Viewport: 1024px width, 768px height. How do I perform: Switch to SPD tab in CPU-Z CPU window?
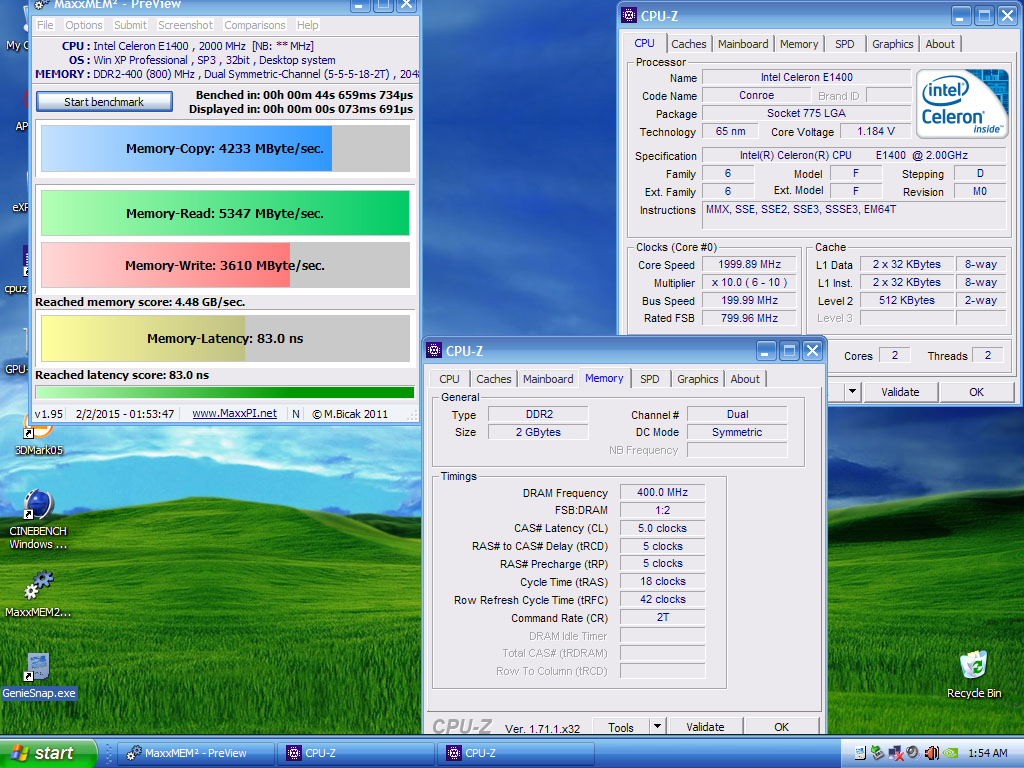click(x=844, y=44)
